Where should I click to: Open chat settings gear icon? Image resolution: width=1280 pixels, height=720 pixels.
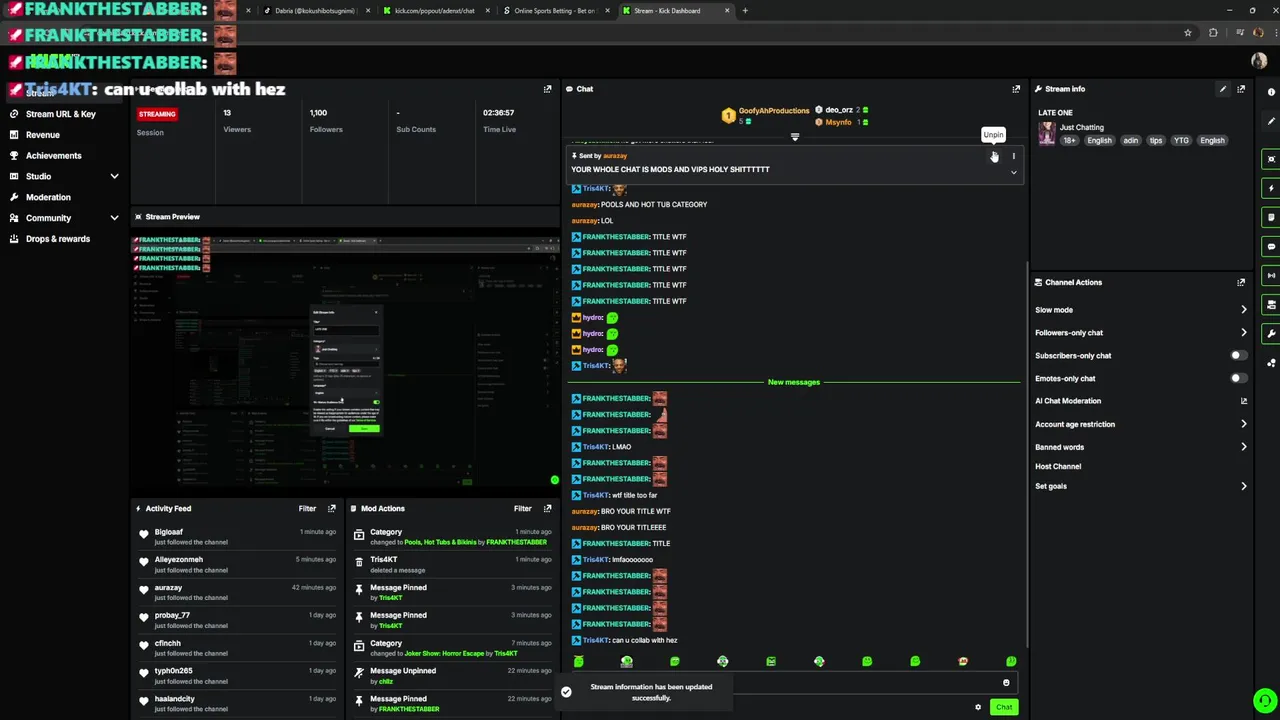(978, 707)
